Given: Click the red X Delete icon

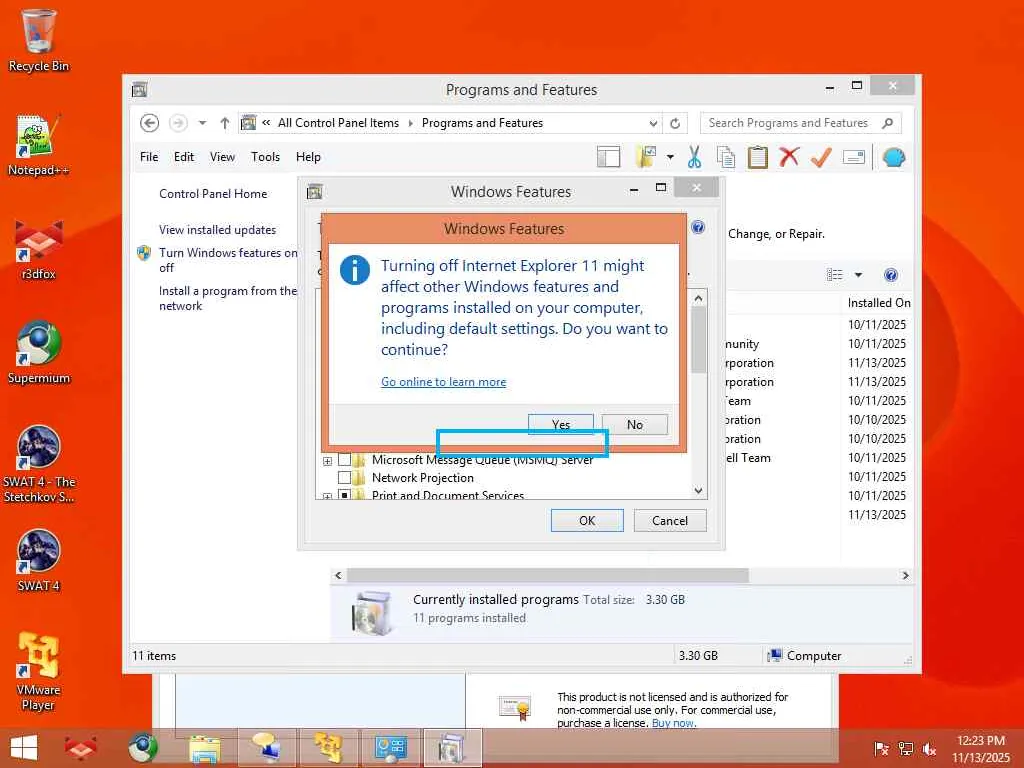Looking at the screenshot, I should pyautogui.click(x=789, y=157).
